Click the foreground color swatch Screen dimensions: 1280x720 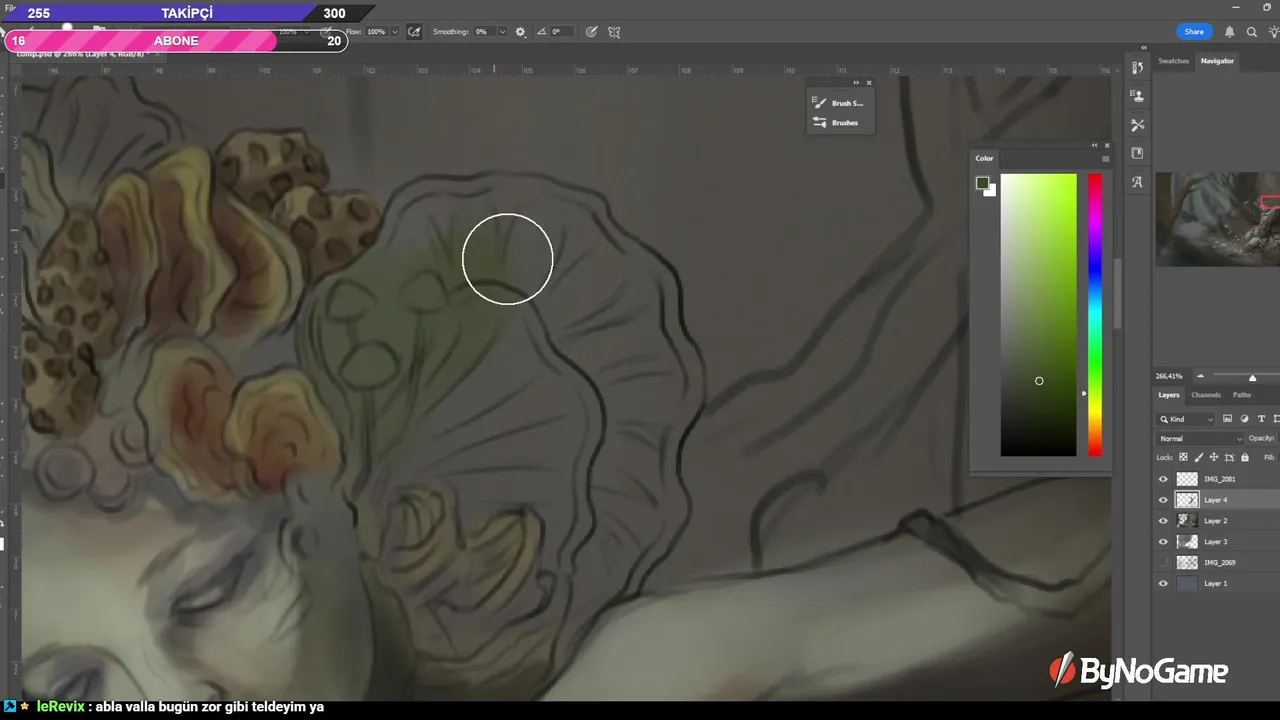pos(982,183)
